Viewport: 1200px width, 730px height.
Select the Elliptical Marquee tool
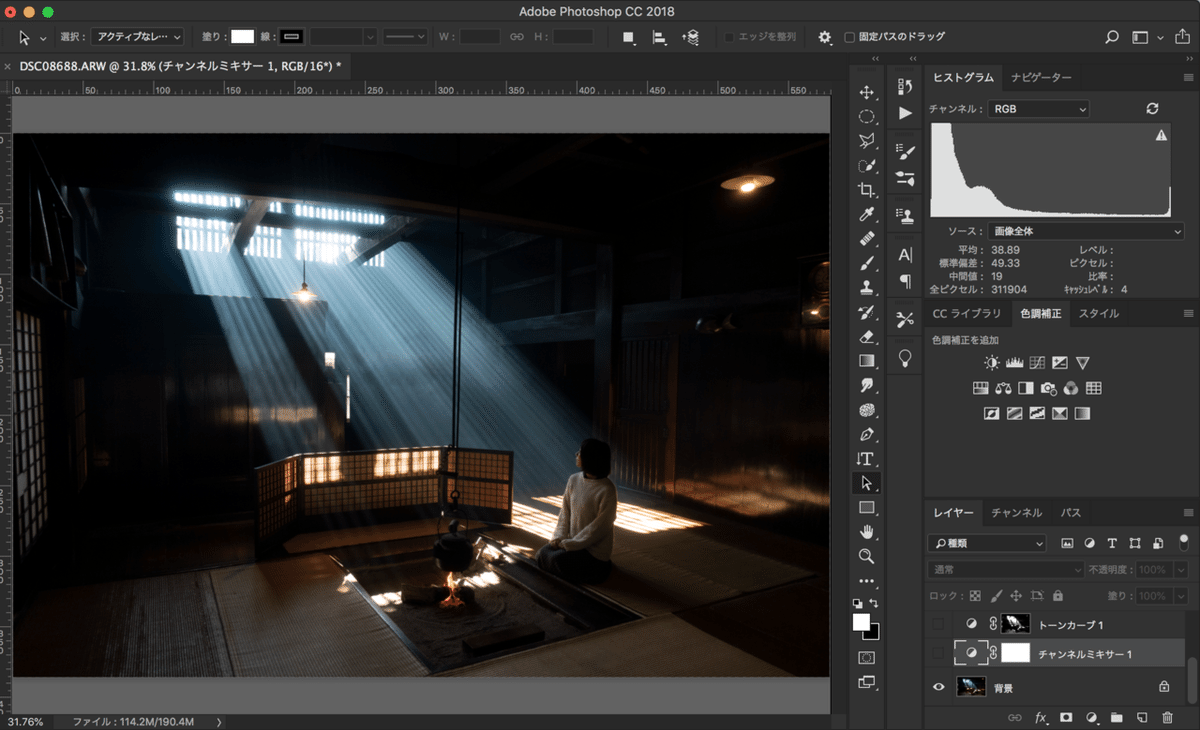point(866,116)
